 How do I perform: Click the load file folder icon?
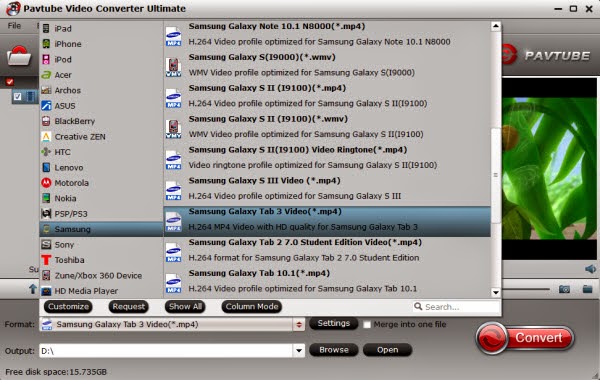click(19, 56)
